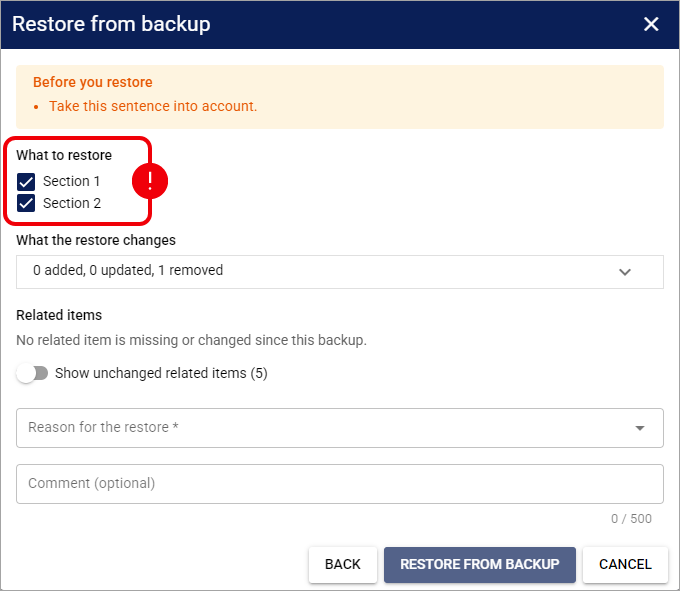Click 'No related item is missing' message
This screenshot has width=680, height=591.
[191, 340]
